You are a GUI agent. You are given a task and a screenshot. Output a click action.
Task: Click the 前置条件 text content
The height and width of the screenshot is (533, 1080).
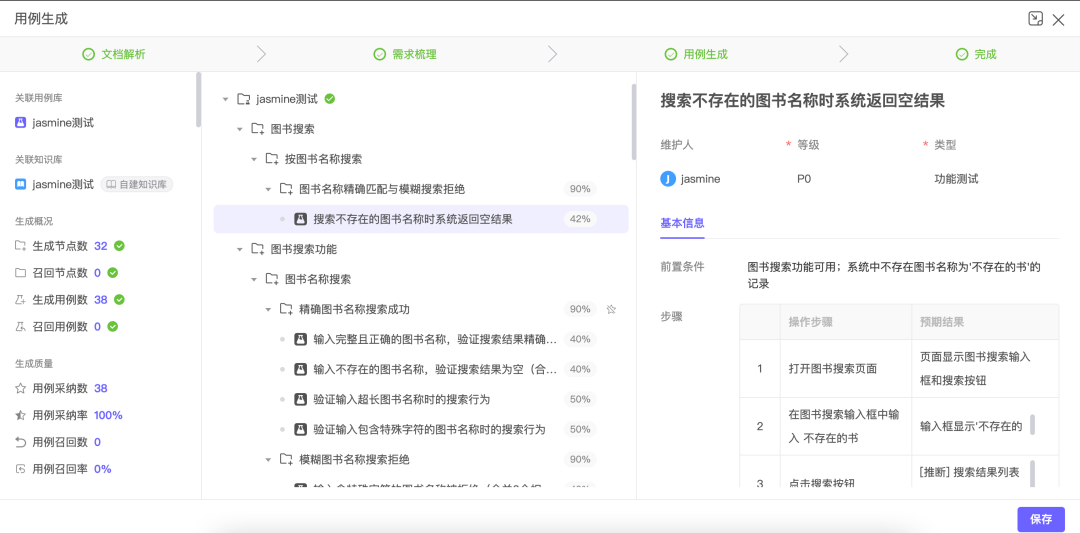(894, 275)
